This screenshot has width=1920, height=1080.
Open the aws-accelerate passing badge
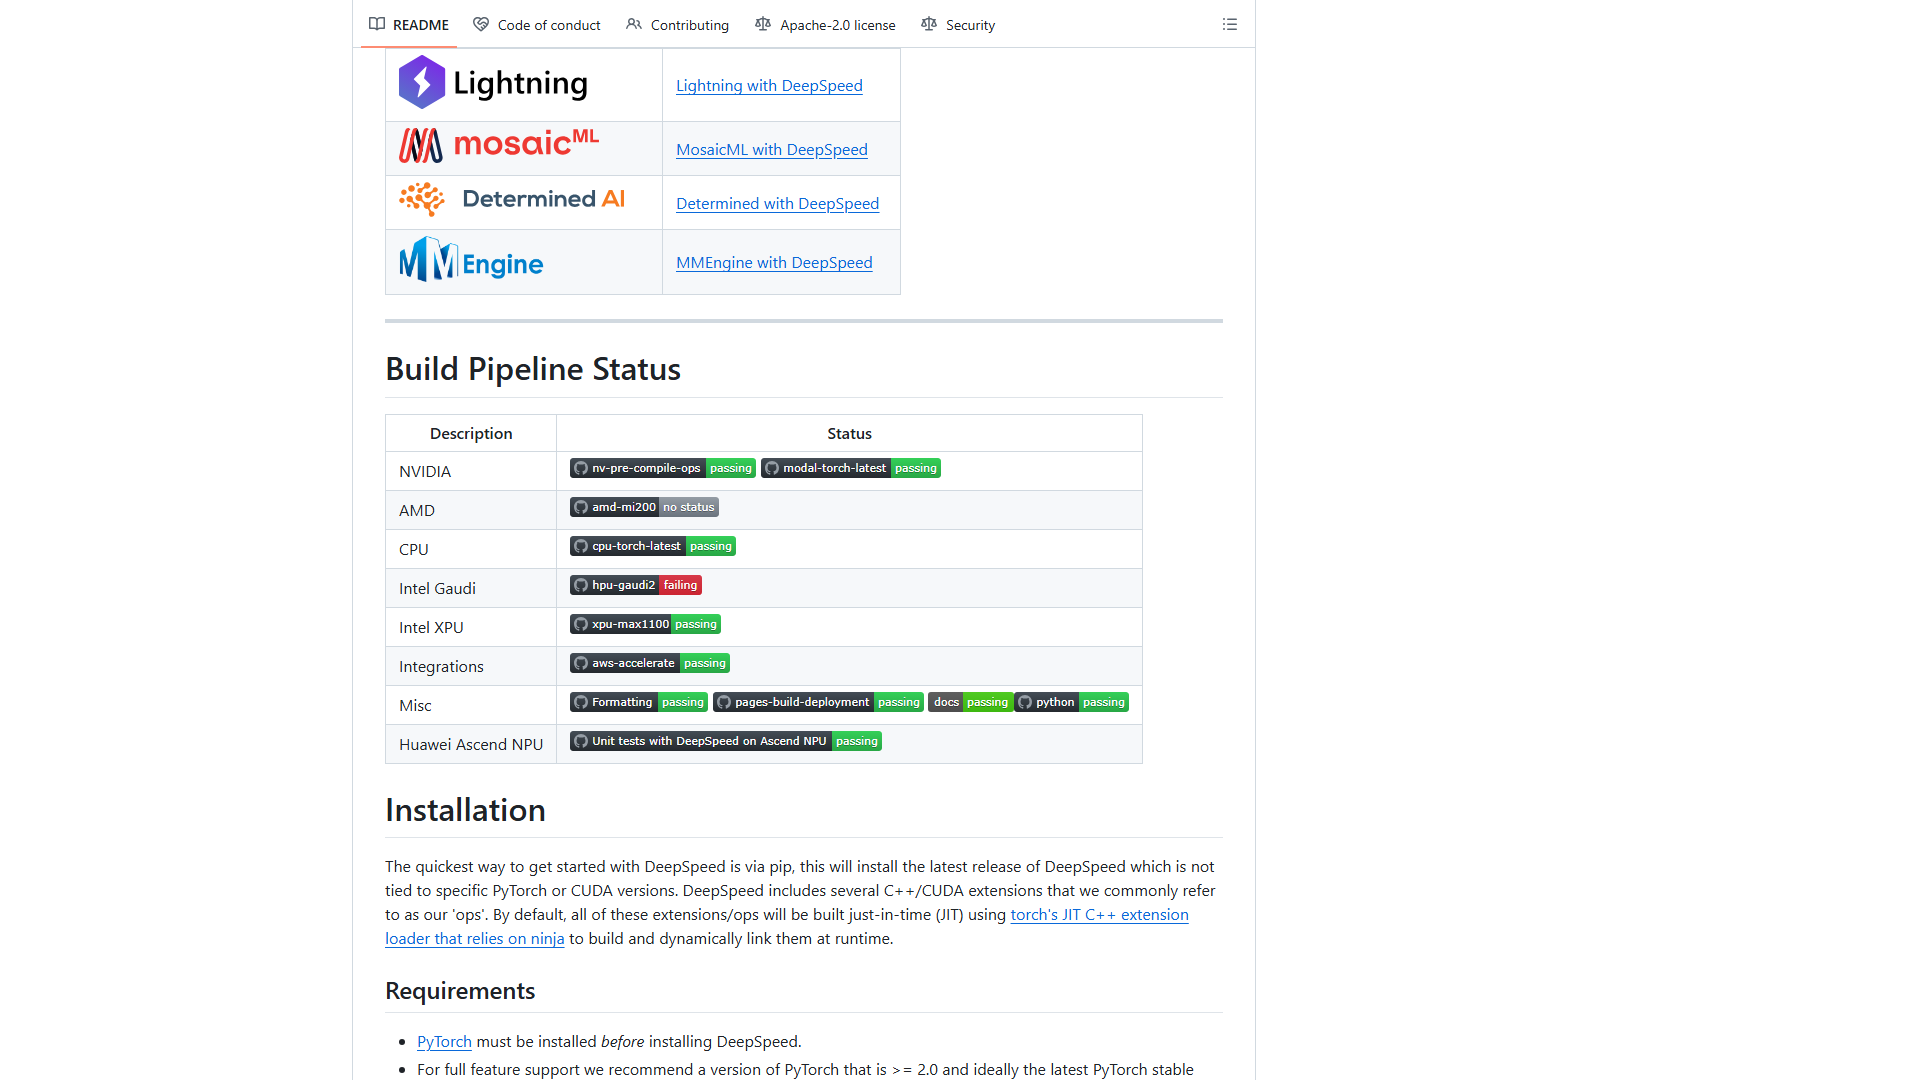[649, 663]
